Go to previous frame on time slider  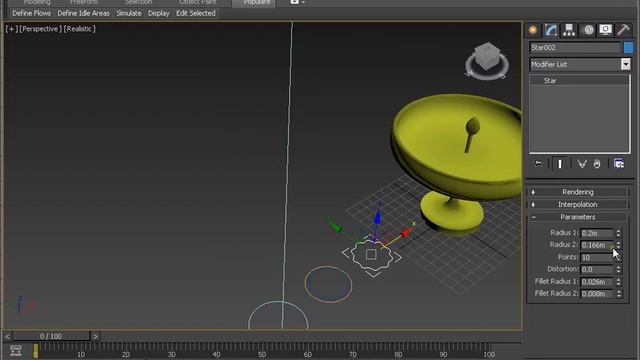pos(7,336)
